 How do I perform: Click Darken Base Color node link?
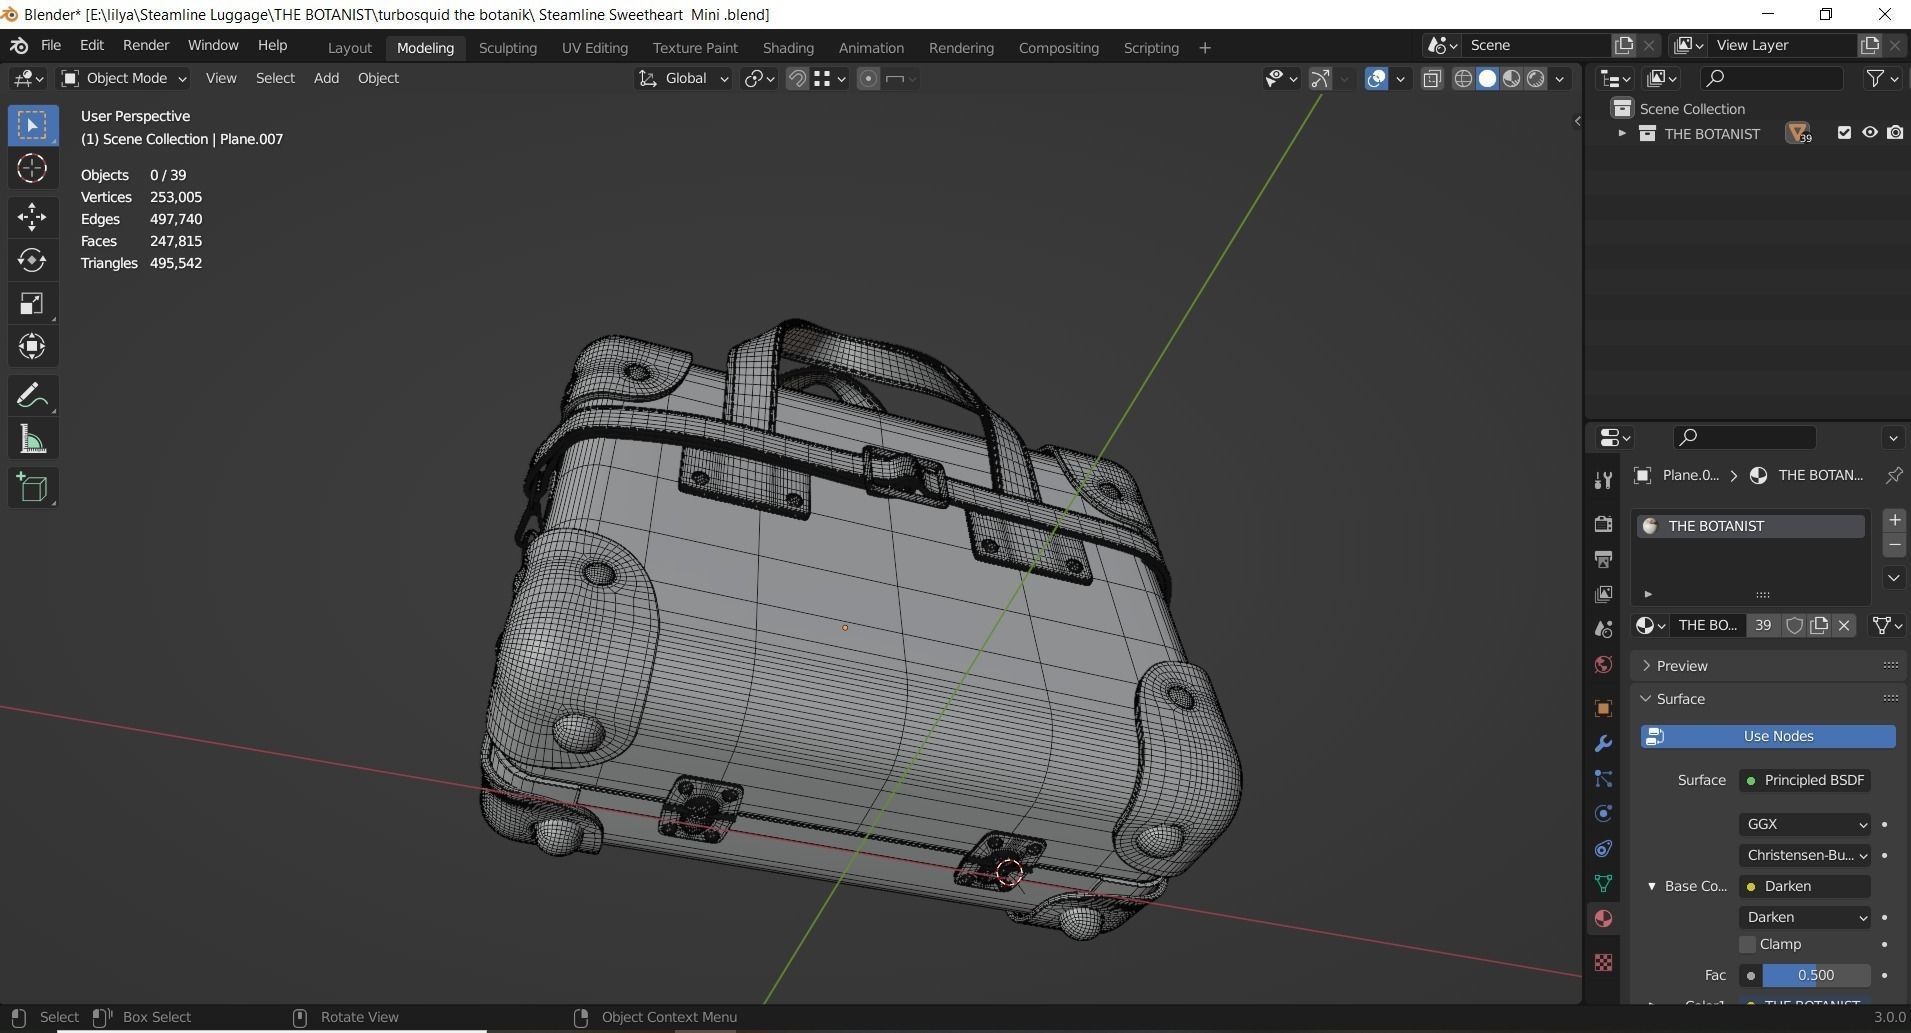[1805, 886]
